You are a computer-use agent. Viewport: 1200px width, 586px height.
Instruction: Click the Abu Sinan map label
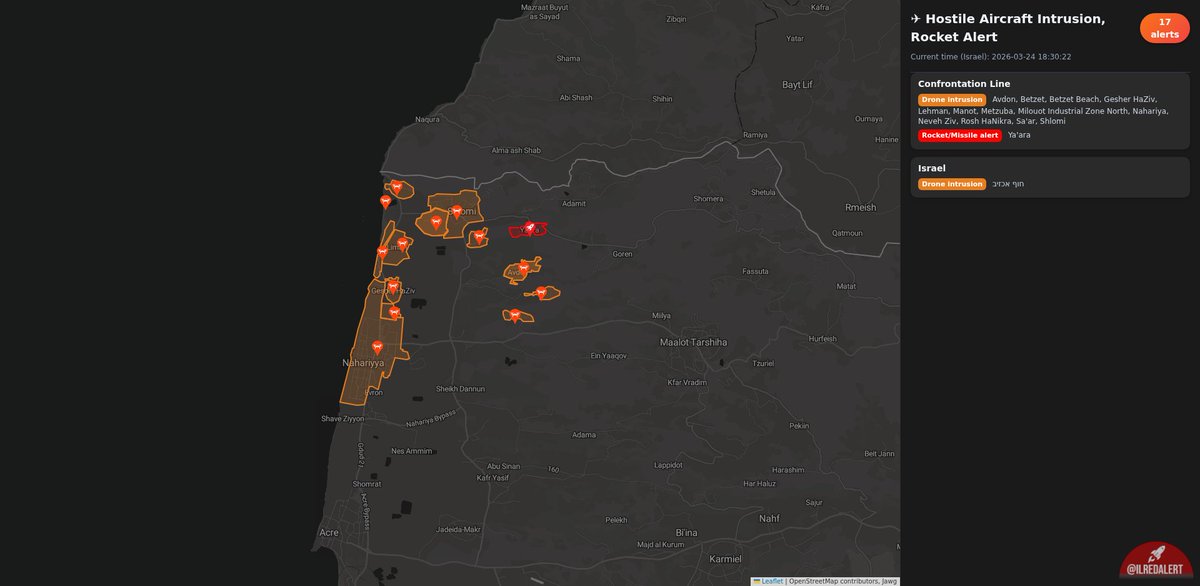pyautogui.click(x=504, y=466)
